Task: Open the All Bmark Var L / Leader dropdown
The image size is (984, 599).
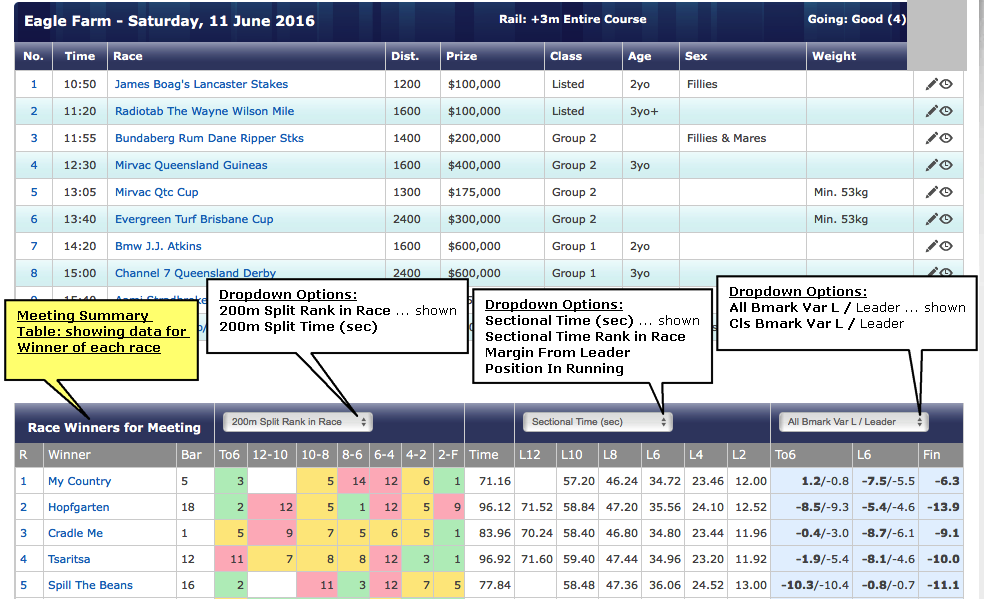Action: click(854, 422)
